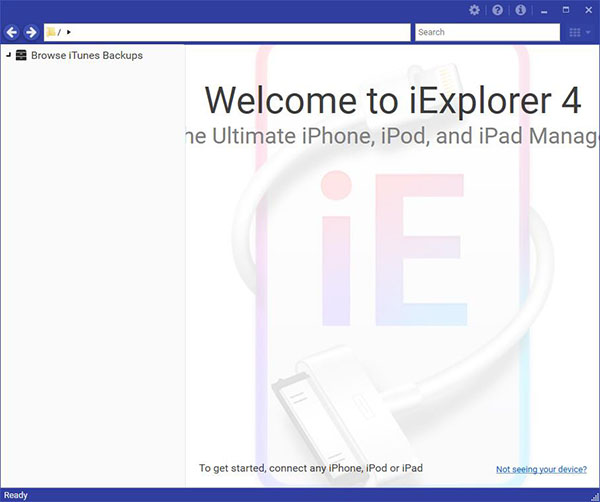600x502 pixels.
Task: Go back with the left arrow button
Action: click(x=12, y=32)
